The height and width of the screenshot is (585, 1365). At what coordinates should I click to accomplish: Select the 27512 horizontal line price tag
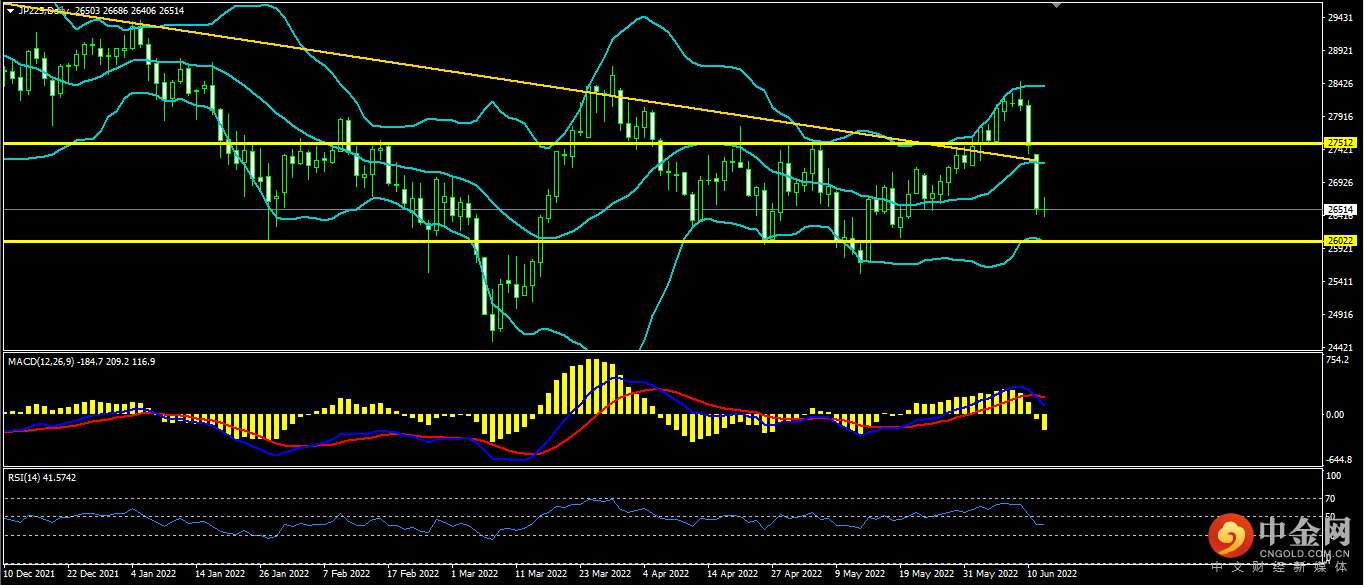[1339, 143]
